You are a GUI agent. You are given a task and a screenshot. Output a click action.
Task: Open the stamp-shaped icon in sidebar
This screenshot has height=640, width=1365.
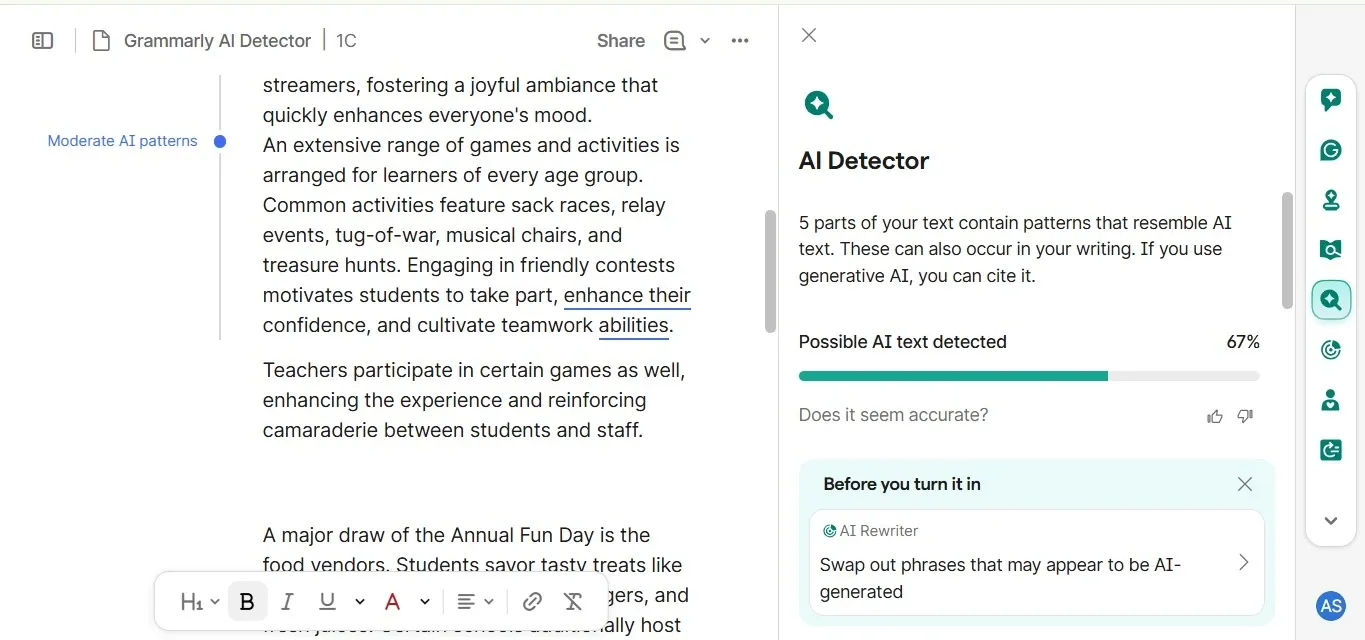click(x=1330, y=200)
